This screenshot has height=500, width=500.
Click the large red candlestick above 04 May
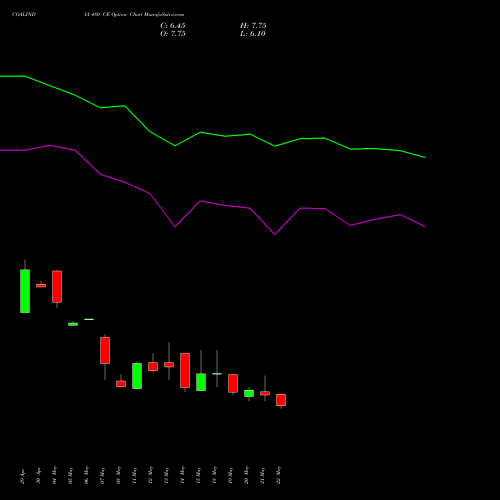point(57,287)
